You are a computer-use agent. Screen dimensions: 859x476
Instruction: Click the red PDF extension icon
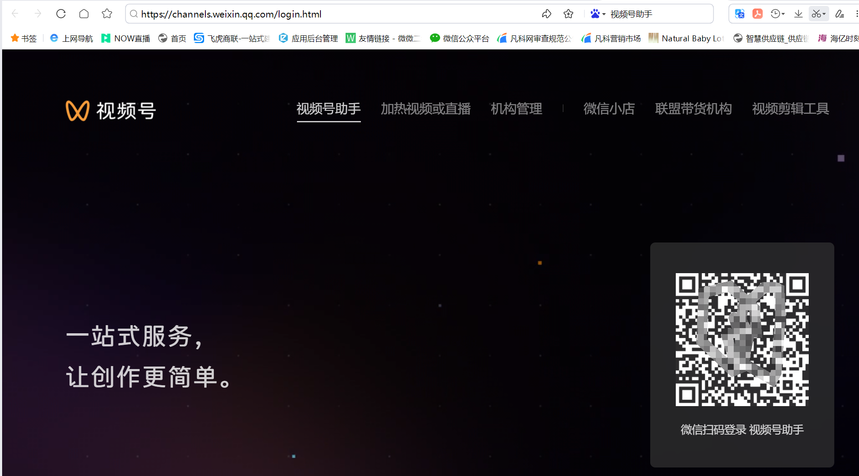coord(758,14)
